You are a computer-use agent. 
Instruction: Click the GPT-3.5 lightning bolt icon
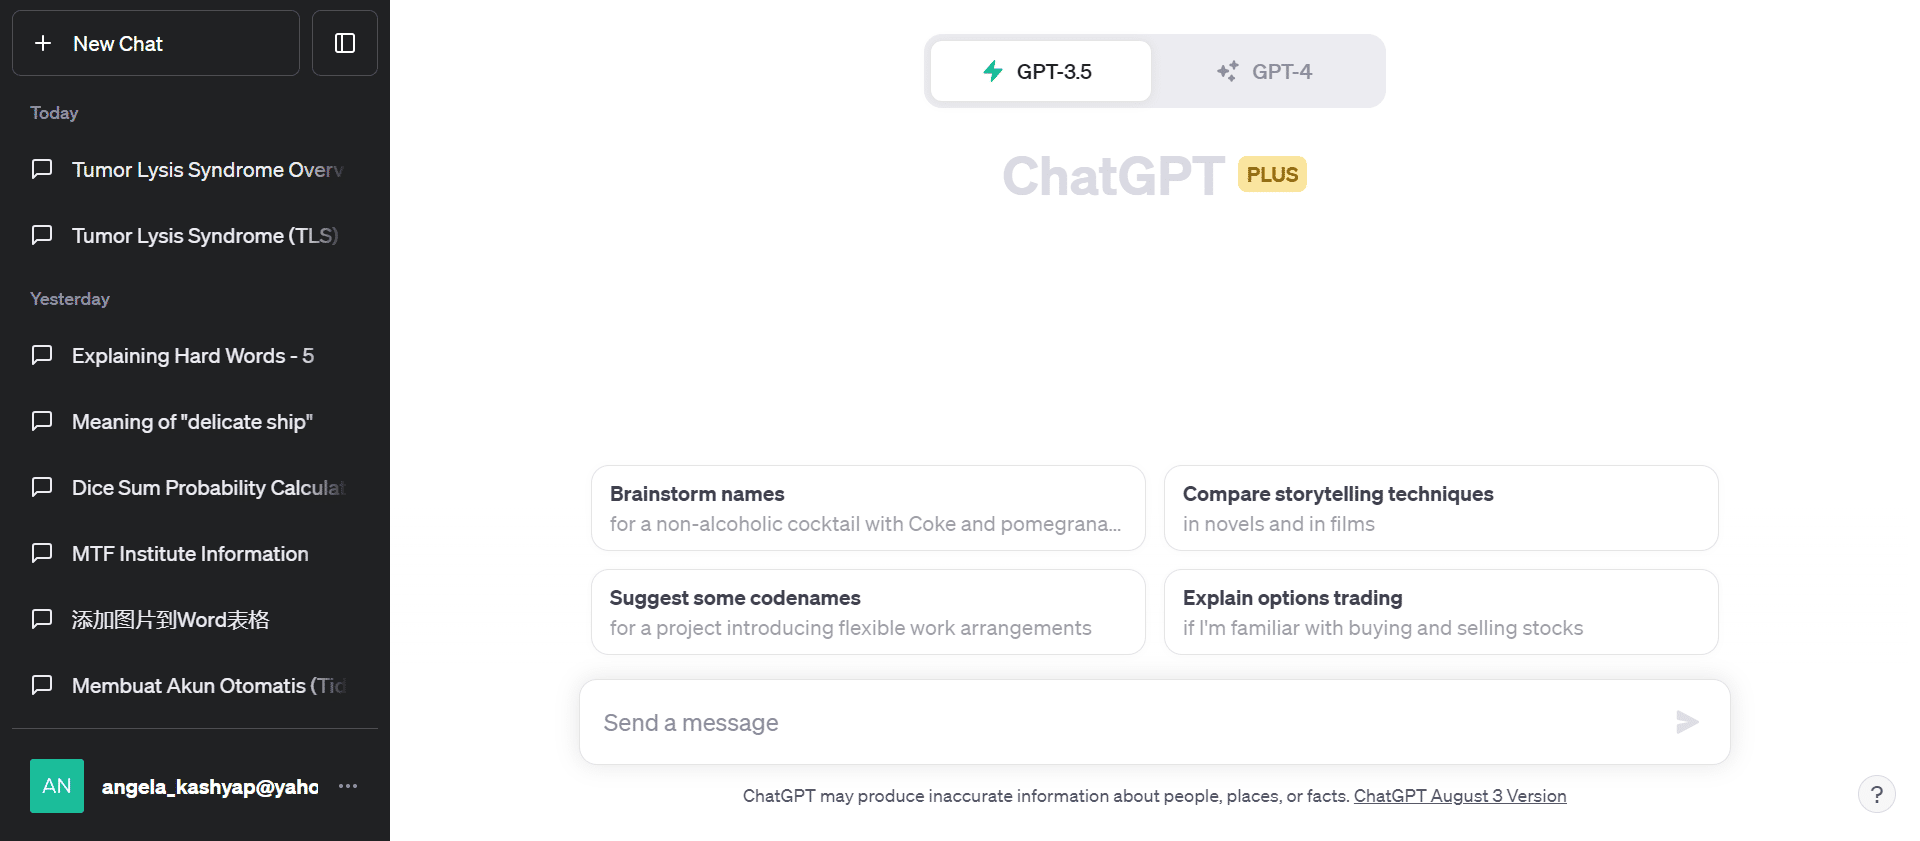click(x=993, y=71)
